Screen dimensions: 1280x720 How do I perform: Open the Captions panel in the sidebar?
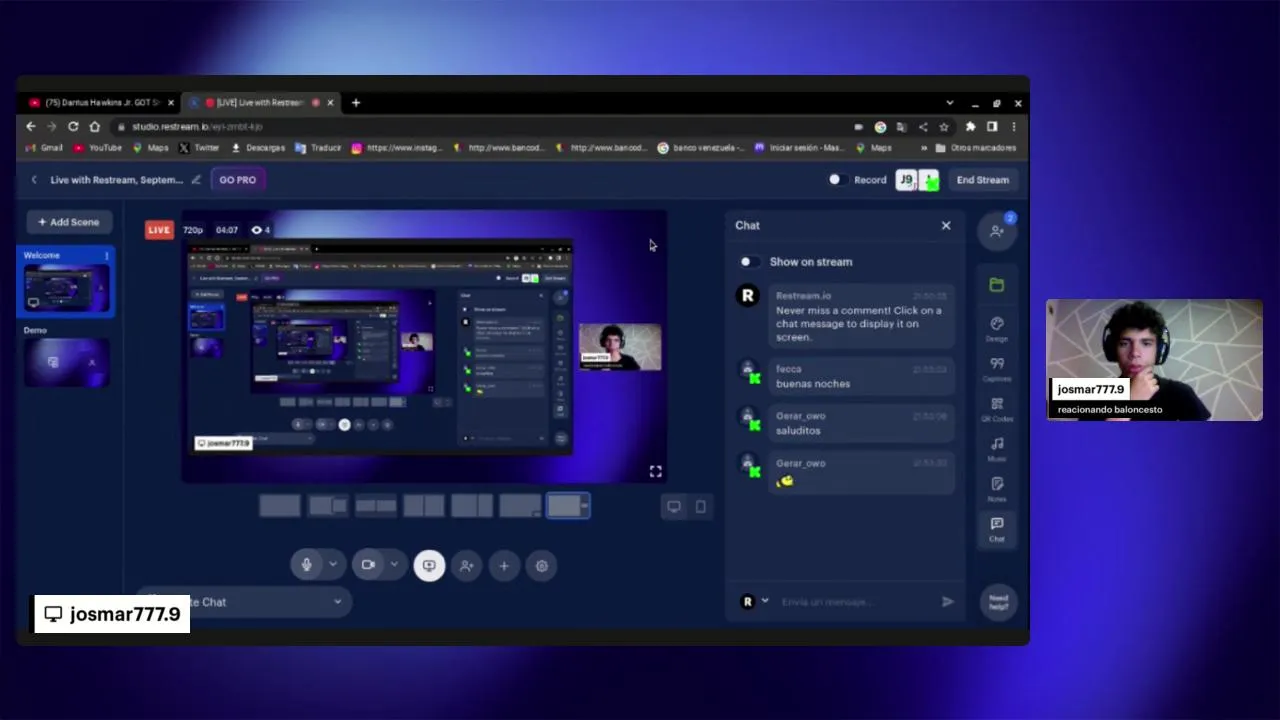[997, 369]
